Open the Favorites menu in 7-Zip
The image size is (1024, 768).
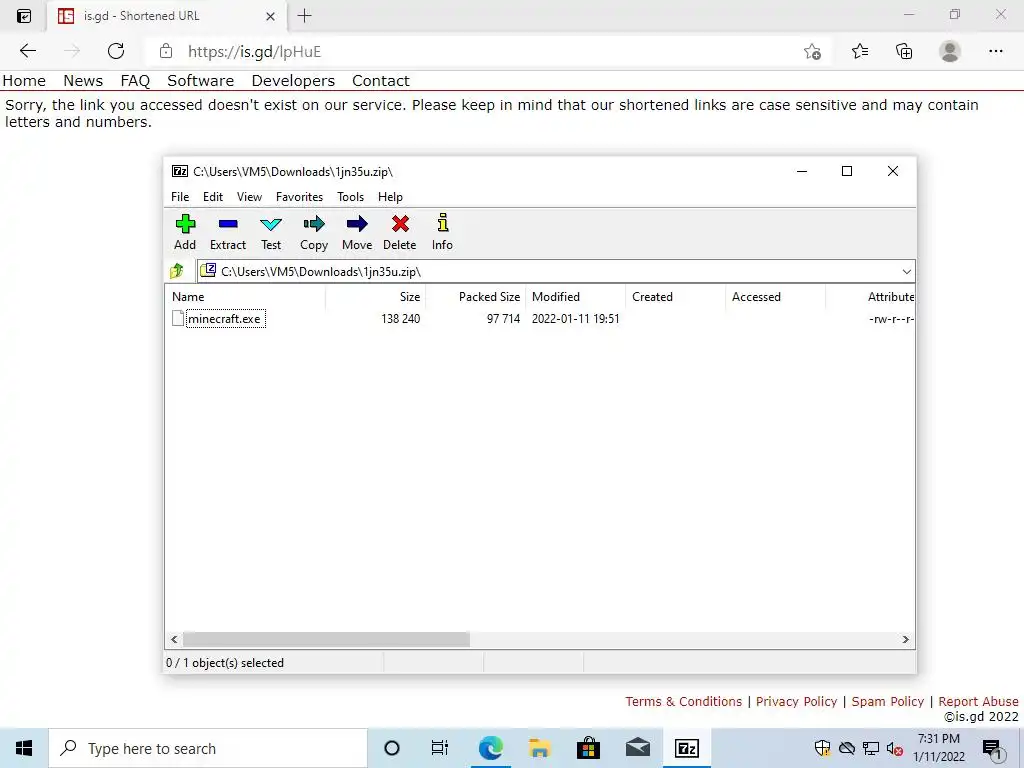pos(299,197)
